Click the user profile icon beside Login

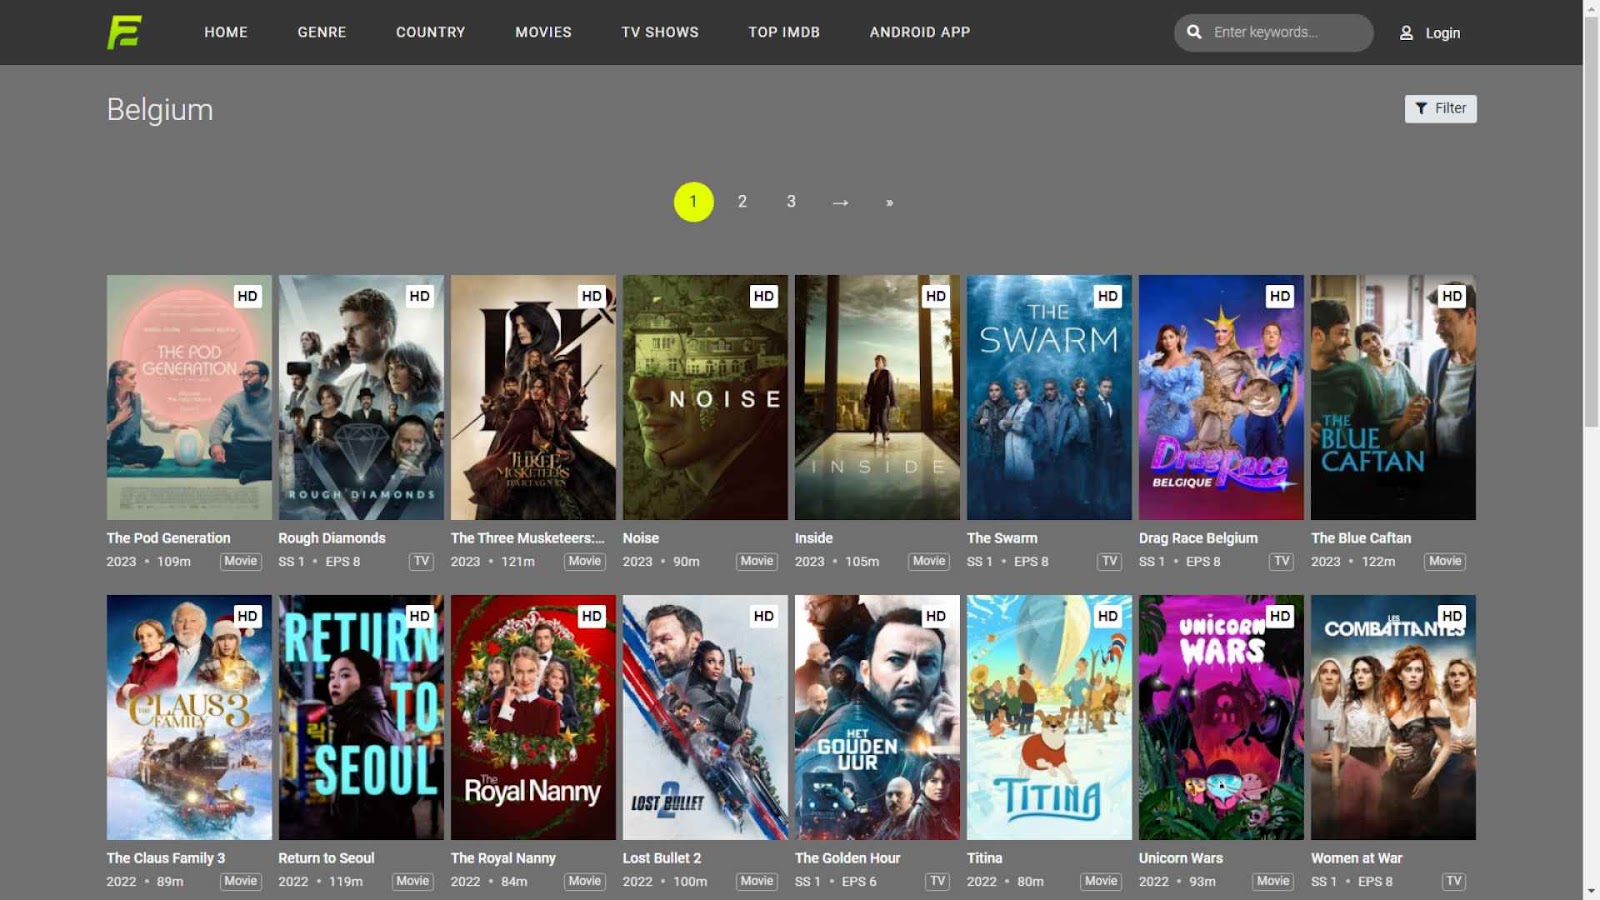[1406, 33]
